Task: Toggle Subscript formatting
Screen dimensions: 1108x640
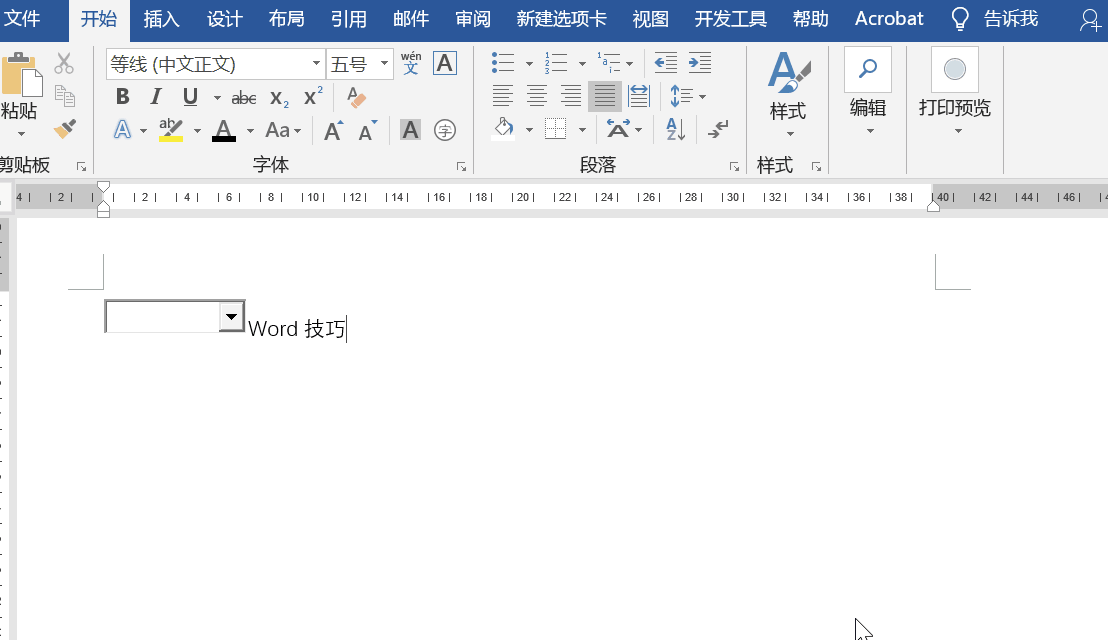Action: coord(279,98)
